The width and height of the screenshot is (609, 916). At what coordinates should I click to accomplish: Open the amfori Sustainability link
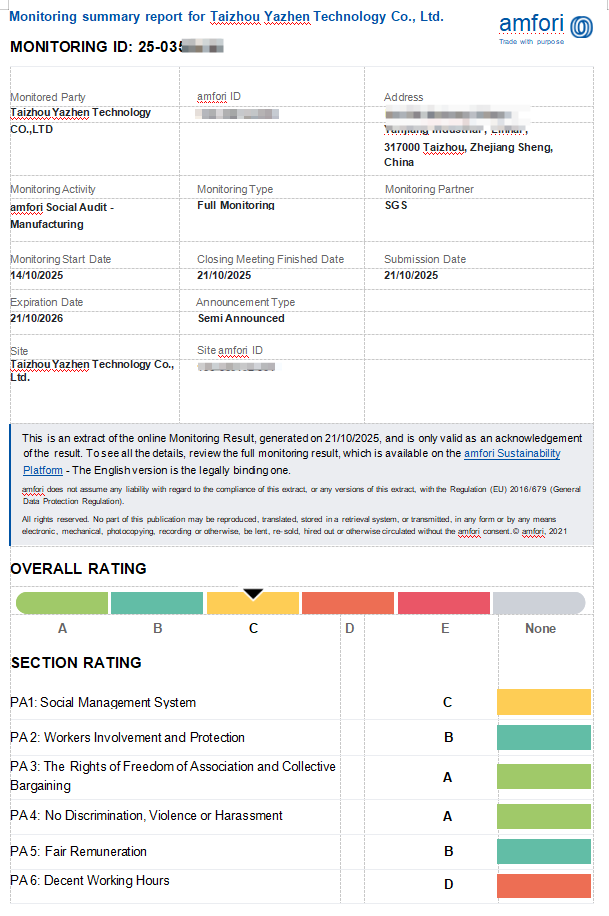click(x=512, y=453)
